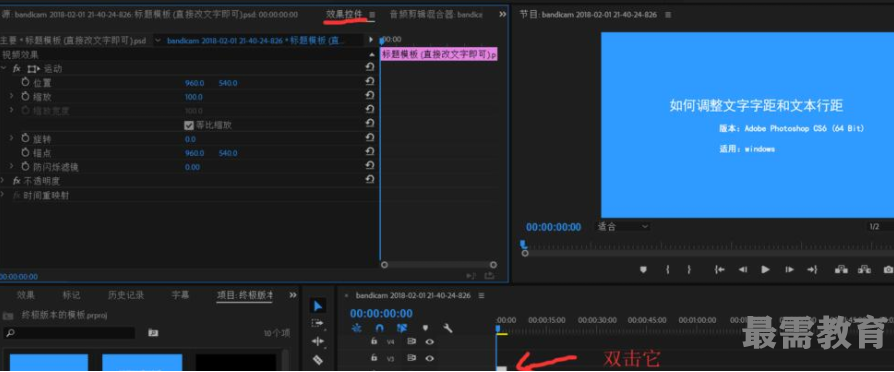Viewport: 894px width, 372px height.
Task: Select the Track Select Forward tool
Action: (318, 324)
